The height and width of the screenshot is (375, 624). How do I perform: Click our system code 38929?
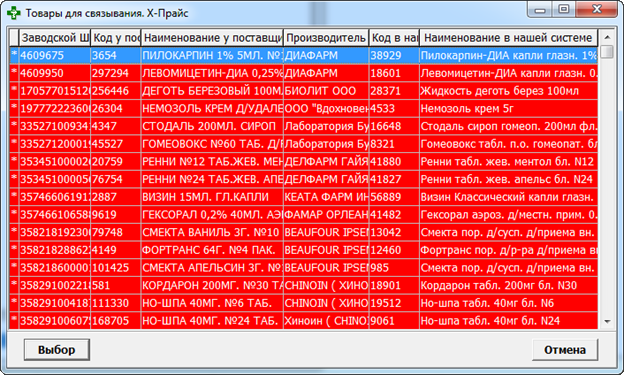[394, 55]
